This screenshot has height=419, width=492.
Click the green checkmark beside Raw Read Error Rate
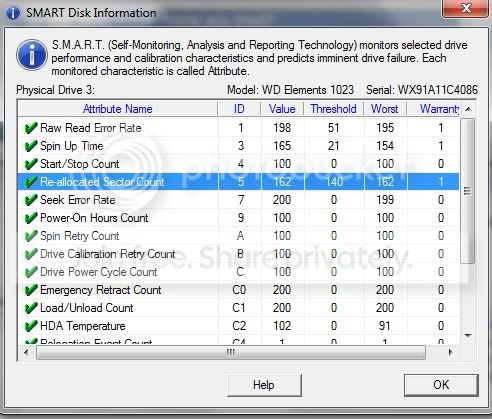(31, 128)
